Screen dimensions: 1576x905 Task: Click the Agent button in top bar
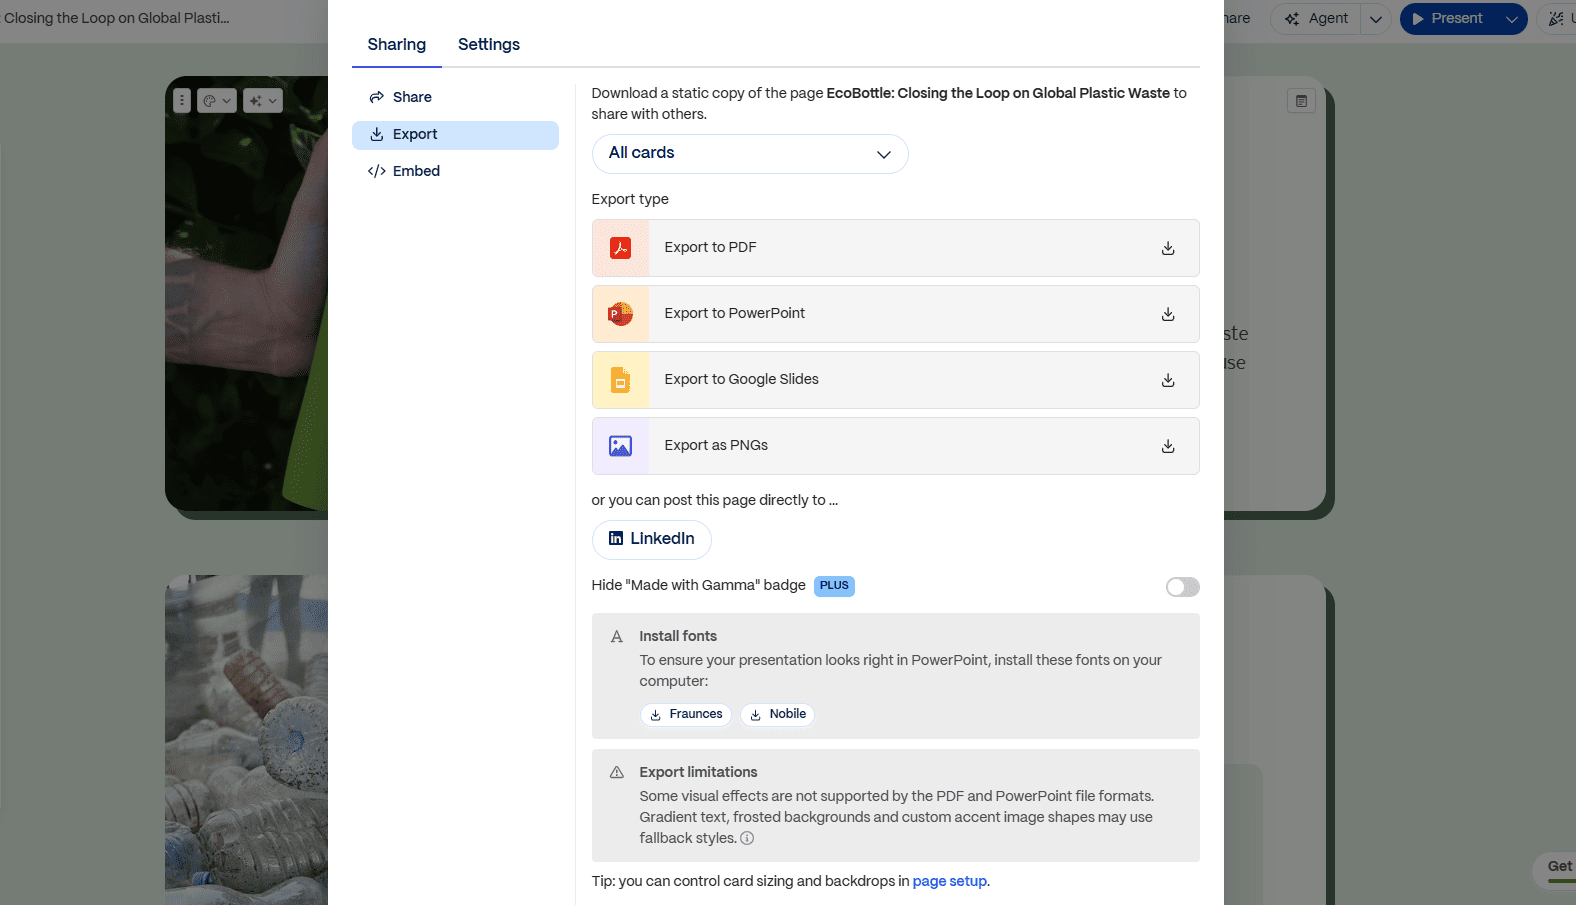tap(1316, 18)
